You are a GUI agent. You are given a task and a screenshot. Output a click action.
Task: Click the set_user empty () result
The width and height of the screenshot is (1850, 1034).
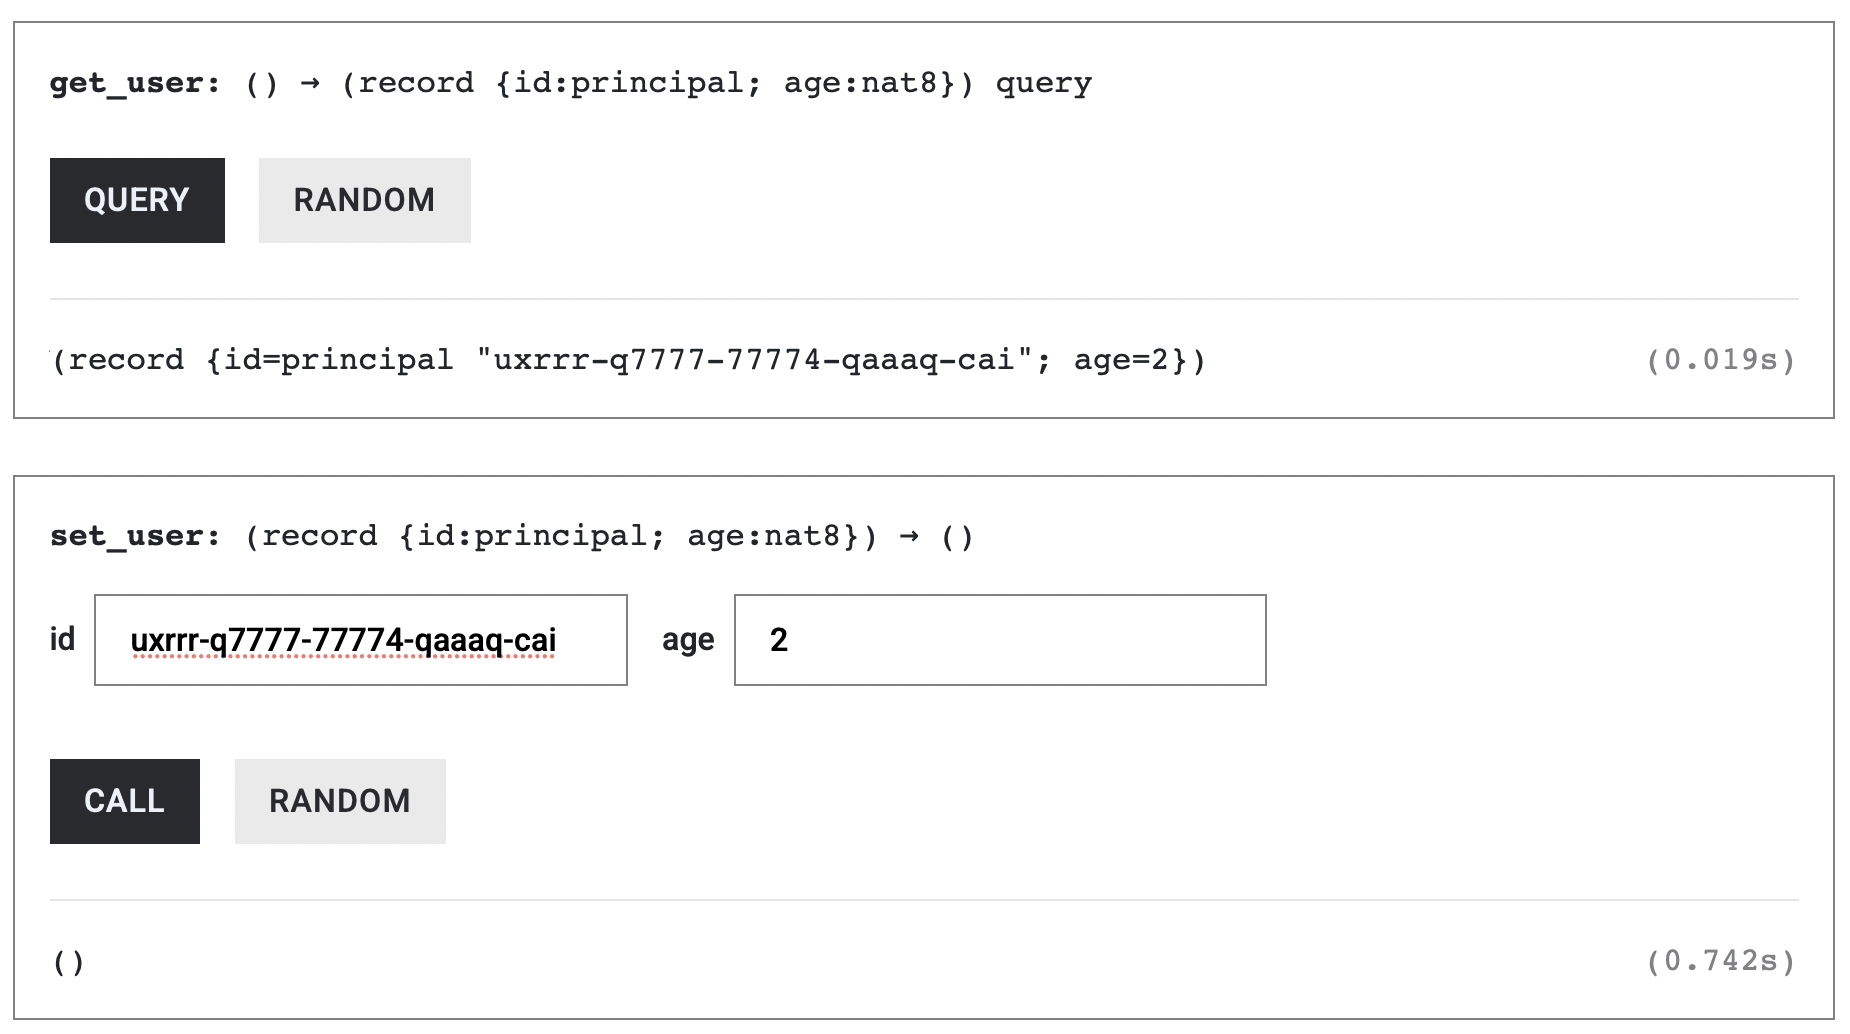tap(68, 962)
